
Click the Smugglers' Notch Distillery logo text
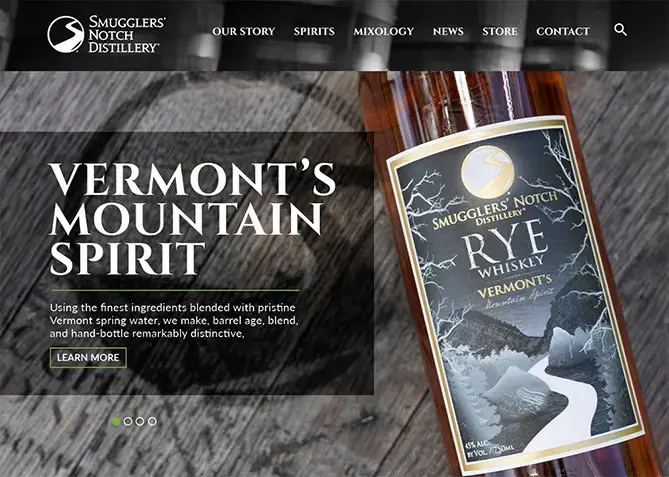pos(127,34)
